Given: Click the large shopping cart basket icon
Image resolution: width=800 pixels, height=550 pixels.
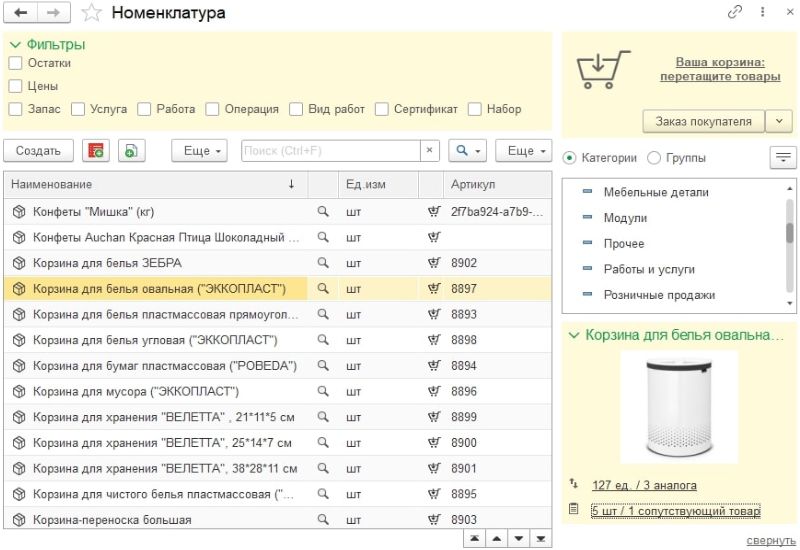Looking at the screenshot, I should click(x=603, y=69).
